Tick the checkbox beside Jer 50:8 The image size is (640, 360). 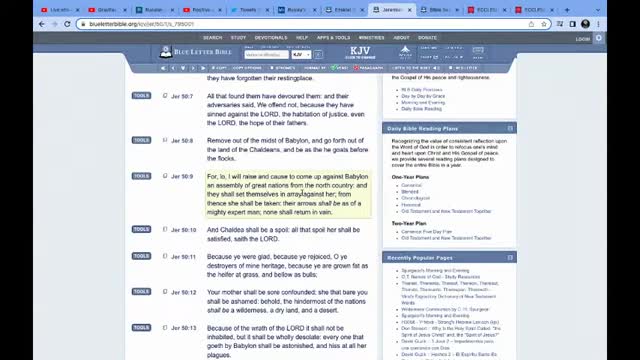pos(165,140)
